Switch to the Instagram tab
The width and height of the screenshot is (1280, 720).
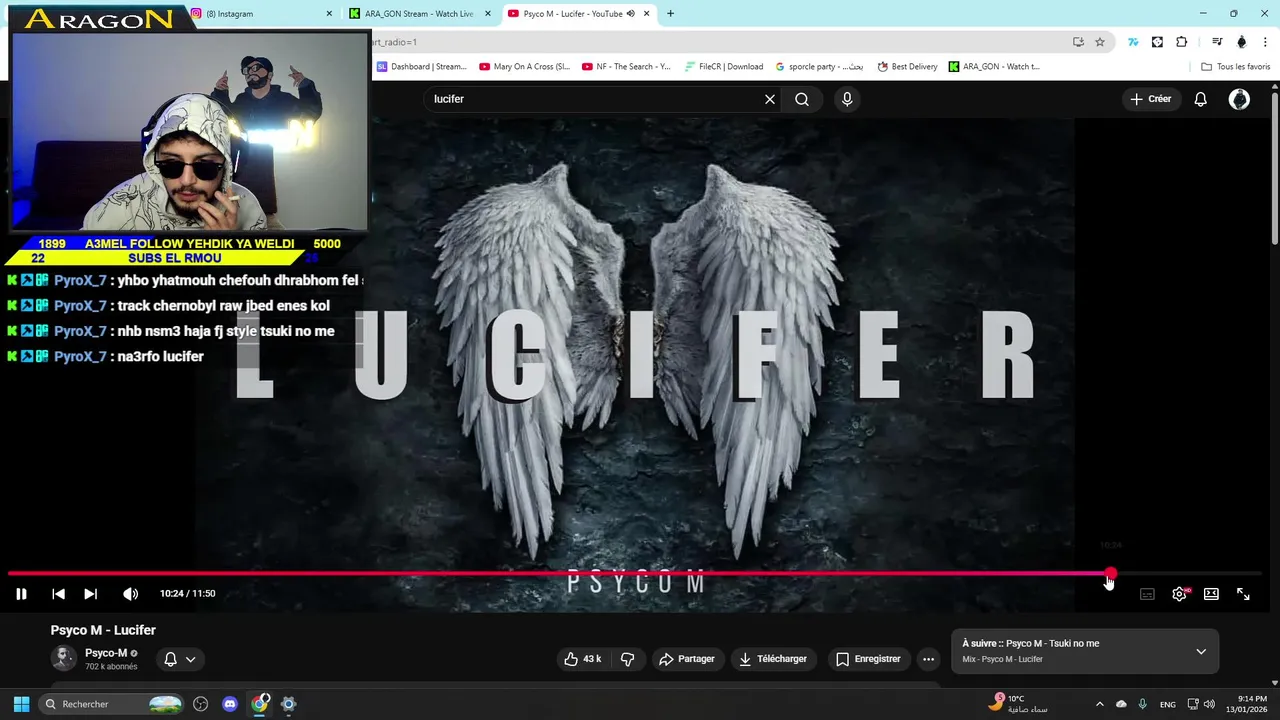[260, 14]
